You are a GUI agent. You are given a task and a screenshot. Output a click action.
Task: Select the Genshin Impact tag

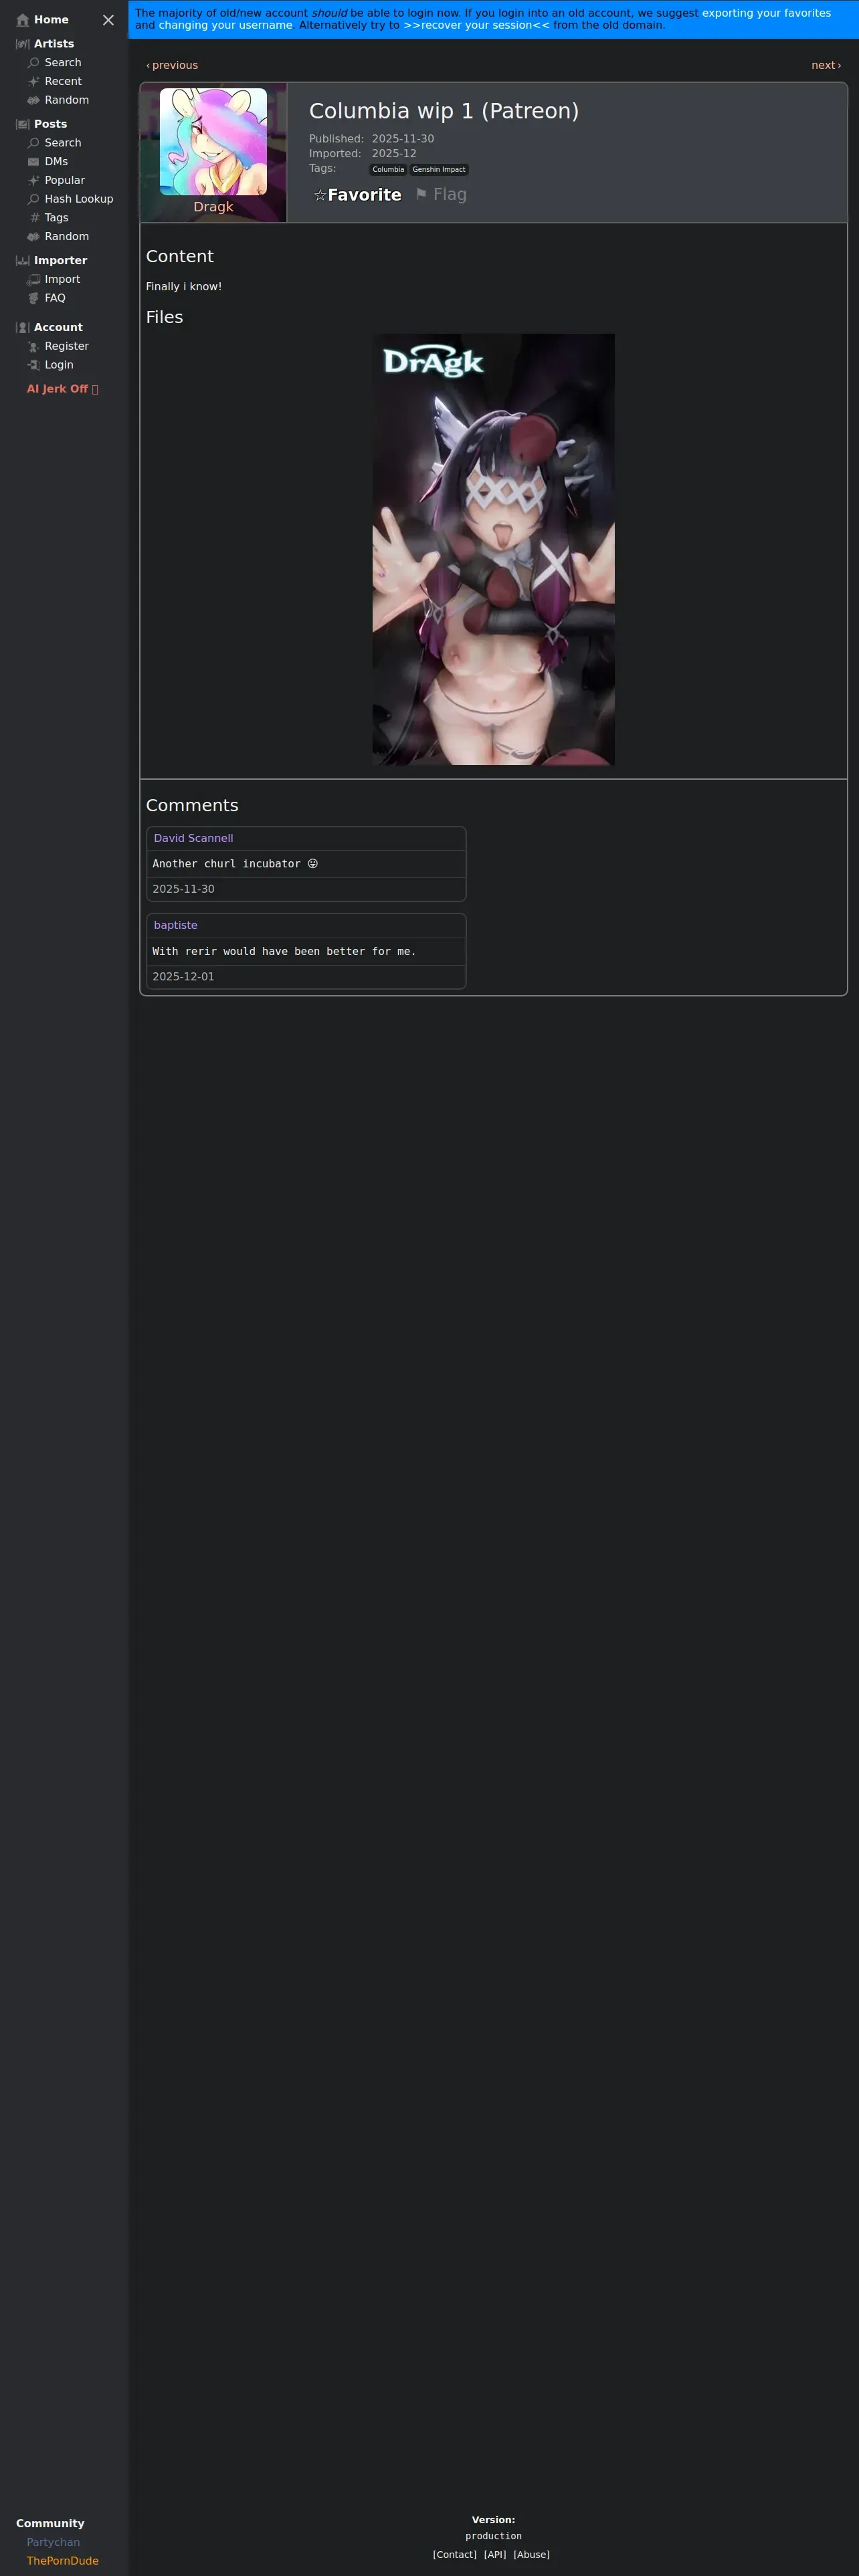click(439, 170)
